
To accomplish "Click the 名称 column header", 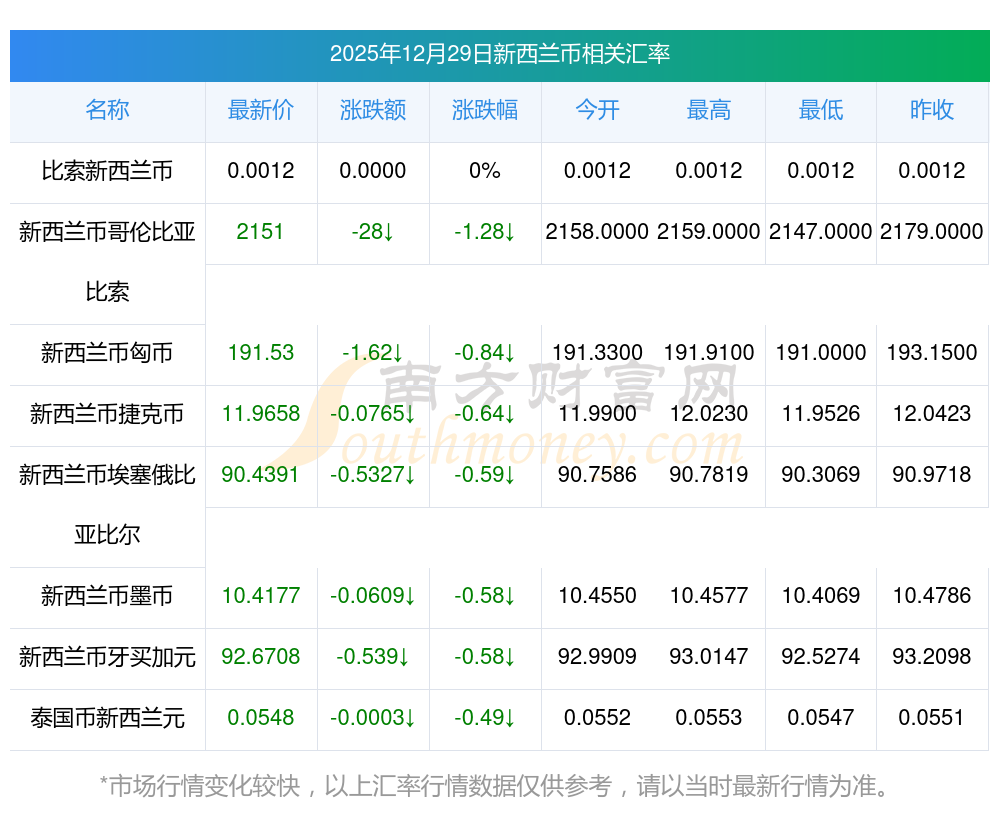I will 107,110.
